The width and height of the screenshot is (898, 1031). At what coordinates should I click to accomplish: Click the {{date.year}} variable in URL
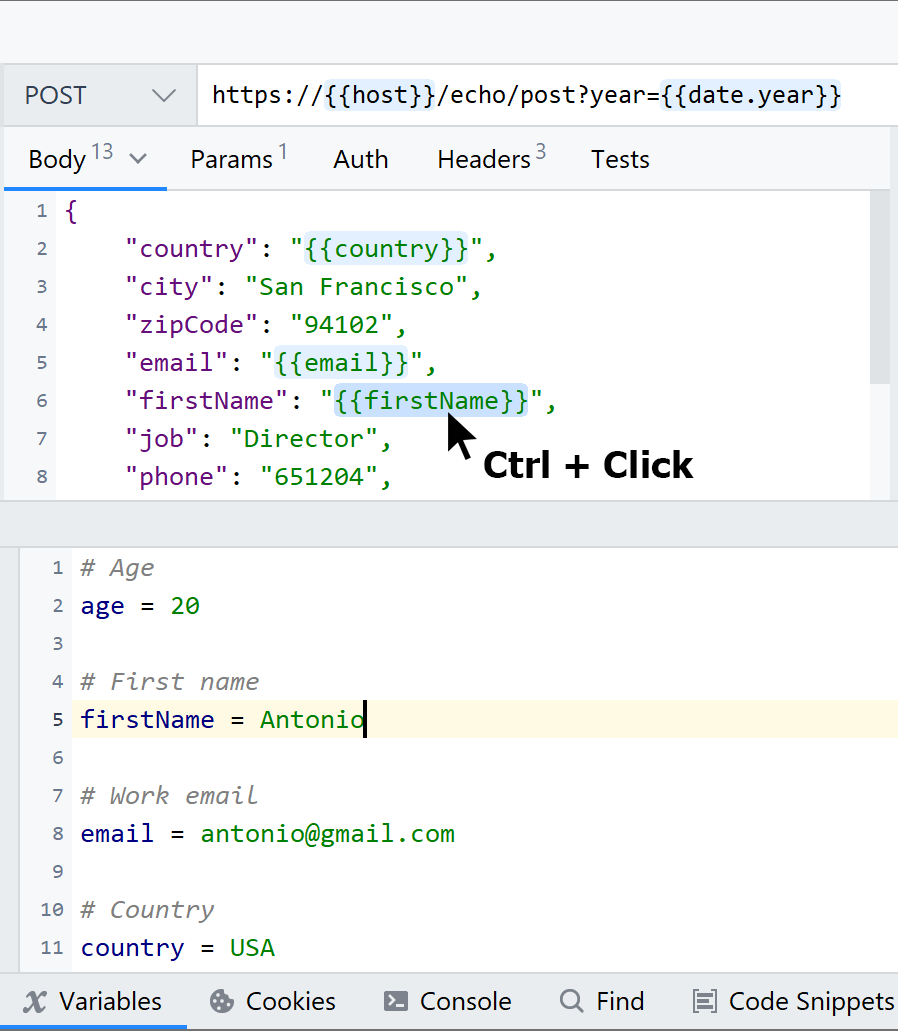click(x=750, y=96)
